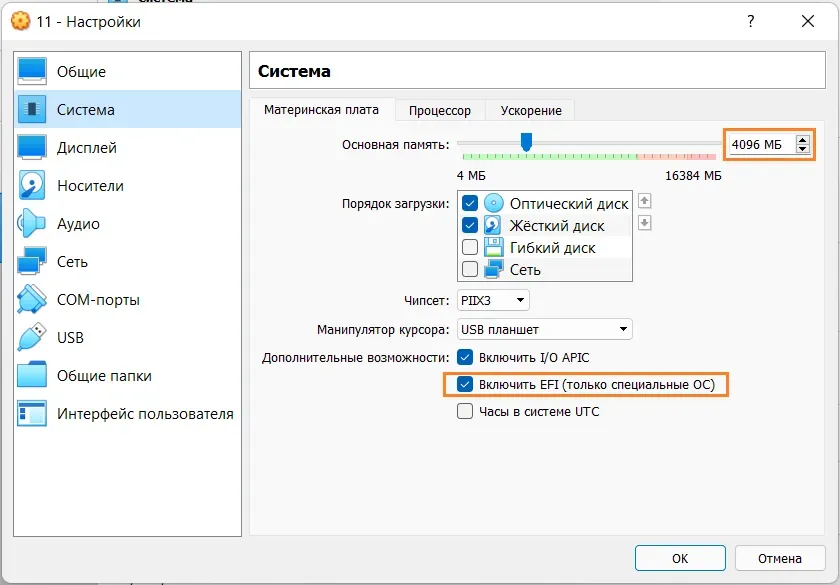Toggle Включить I/O APIC checkbox
The width and height of the screenshot is (840, 585).
[465, 357]
